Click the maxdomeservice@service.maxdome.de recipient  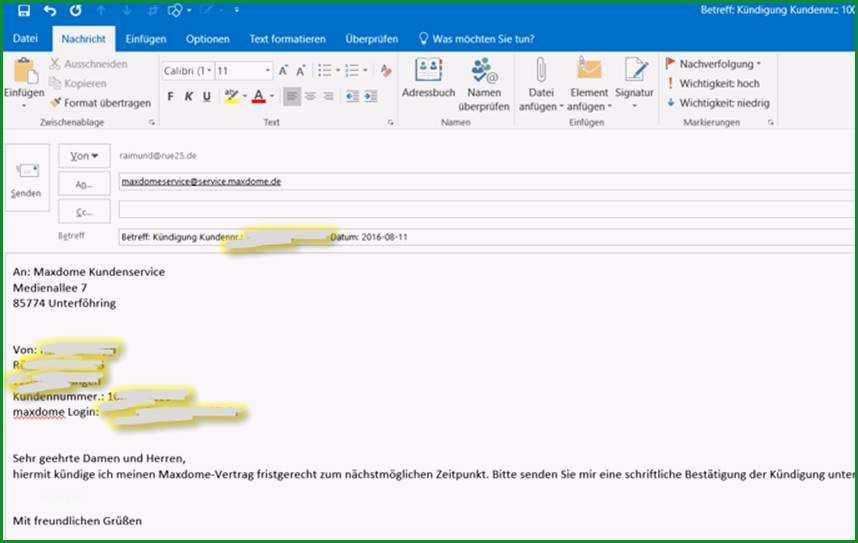(x=201, y=181)
